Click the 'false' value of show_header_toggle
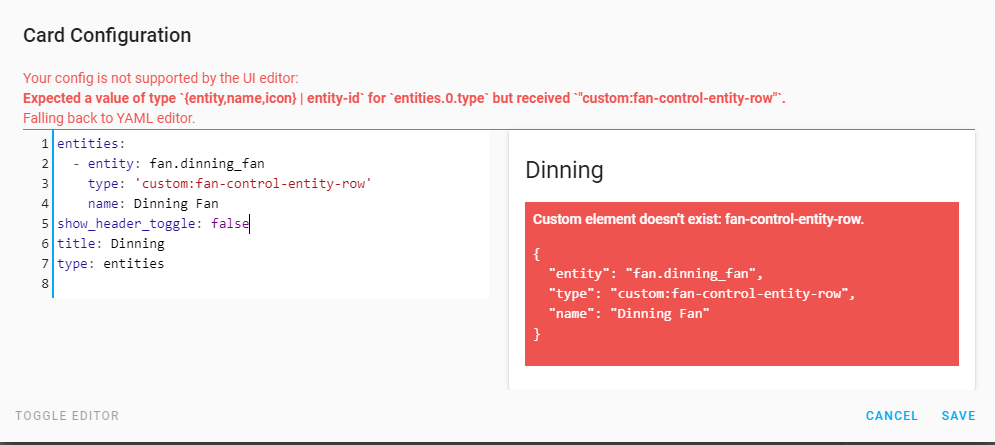 pos(229,224)
